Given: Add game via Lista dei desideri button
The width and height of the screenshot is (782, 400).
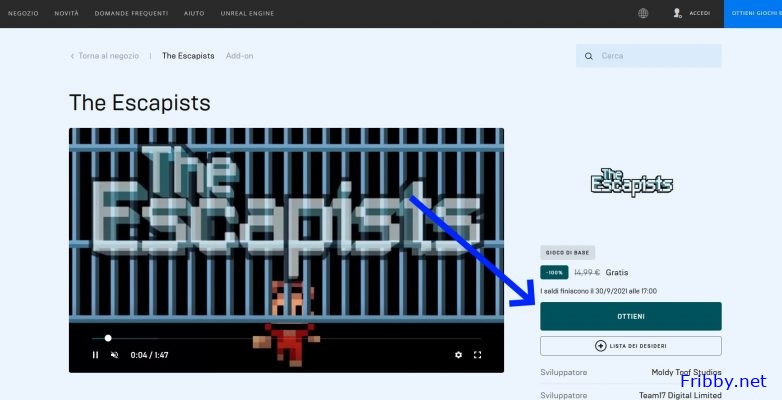Looking at the screenshot, I should click(x=630, y=346).
